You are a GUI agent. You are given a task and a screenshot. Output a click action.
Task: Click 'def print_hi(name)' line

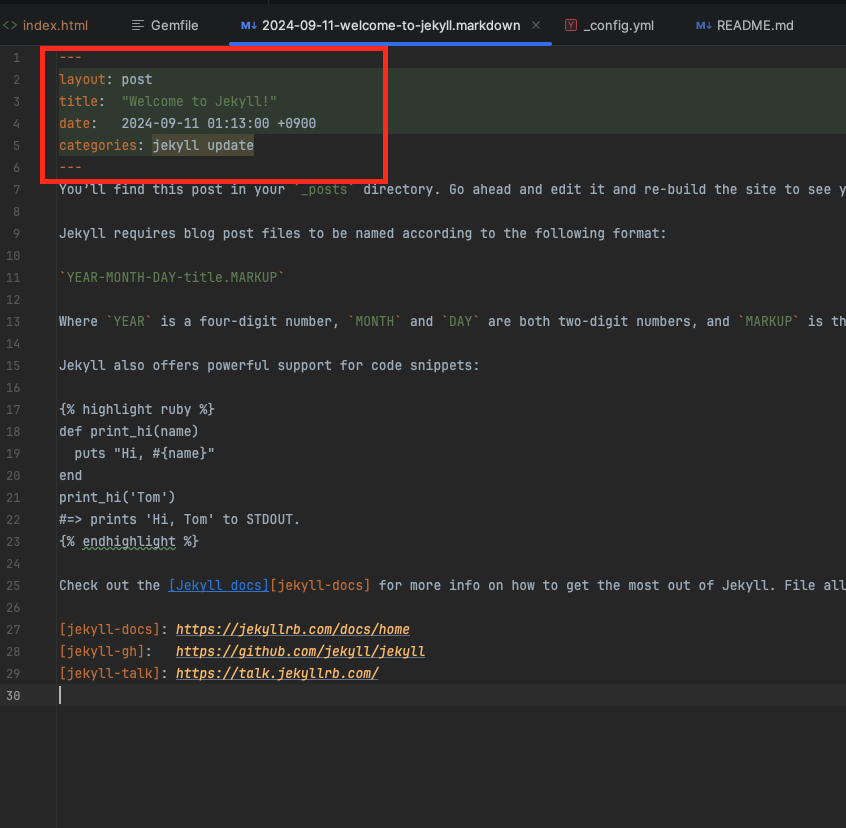(129, 432)
